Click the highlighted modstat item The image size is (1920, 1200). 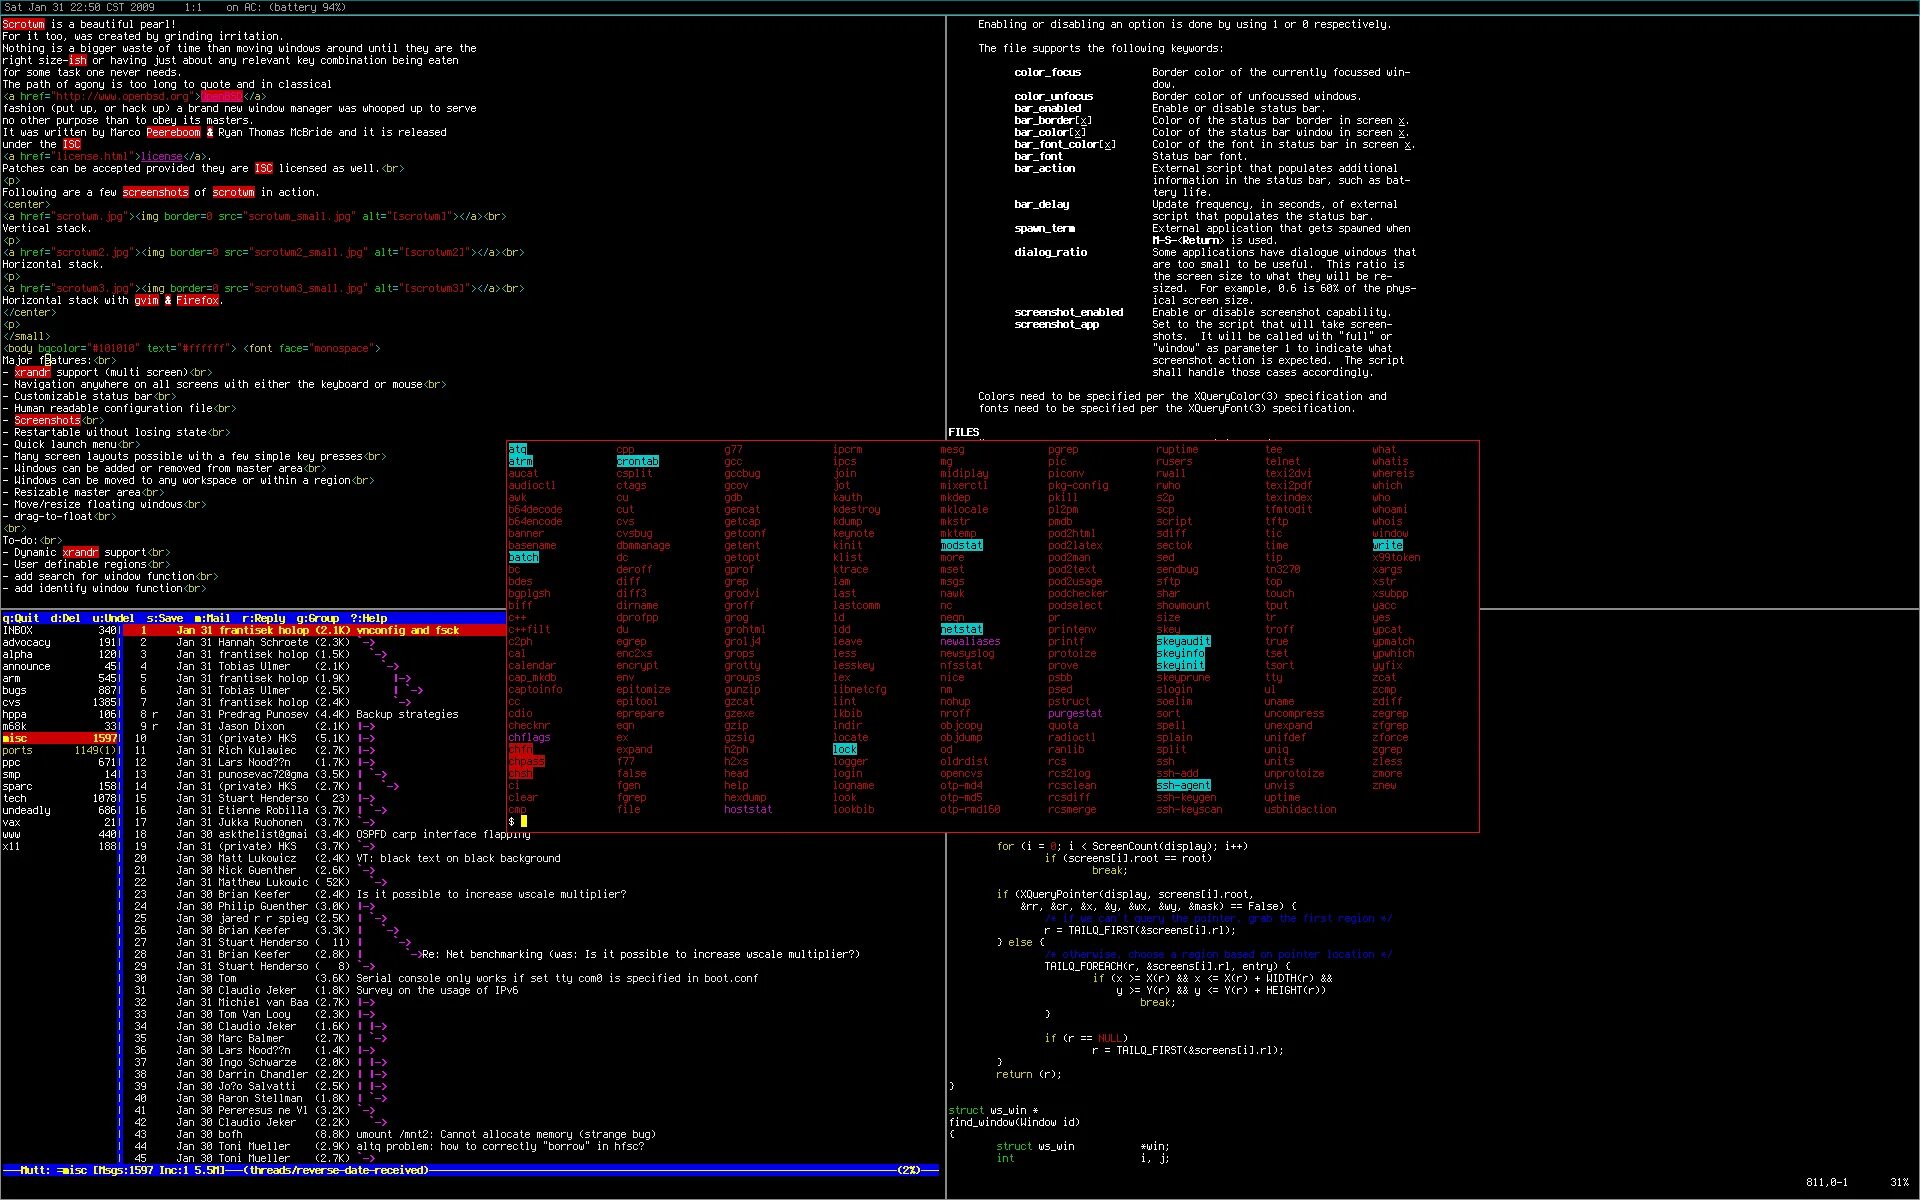click(x=960, y=545)
